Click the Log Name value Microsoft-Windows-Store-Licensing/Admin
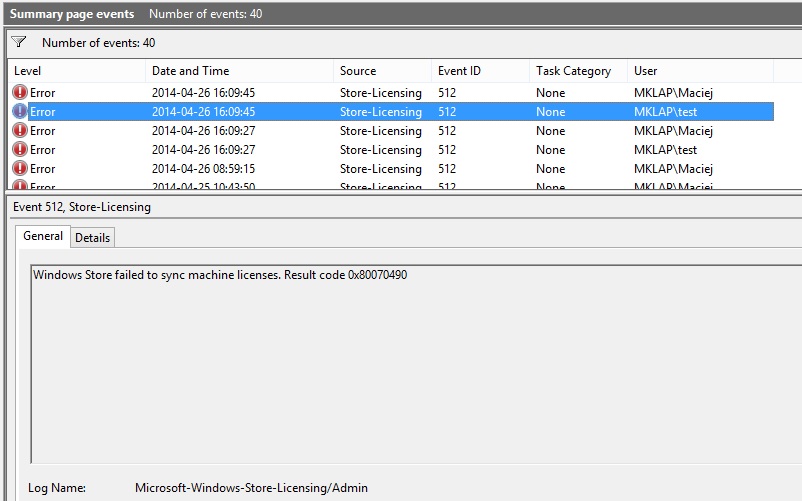This screenshot has height=501, width=802. pos(251,488)
